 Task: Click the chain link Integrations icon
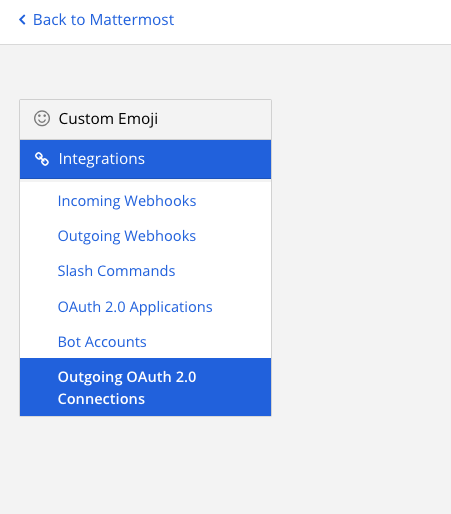pyautogui.click(x=42, y=159)
